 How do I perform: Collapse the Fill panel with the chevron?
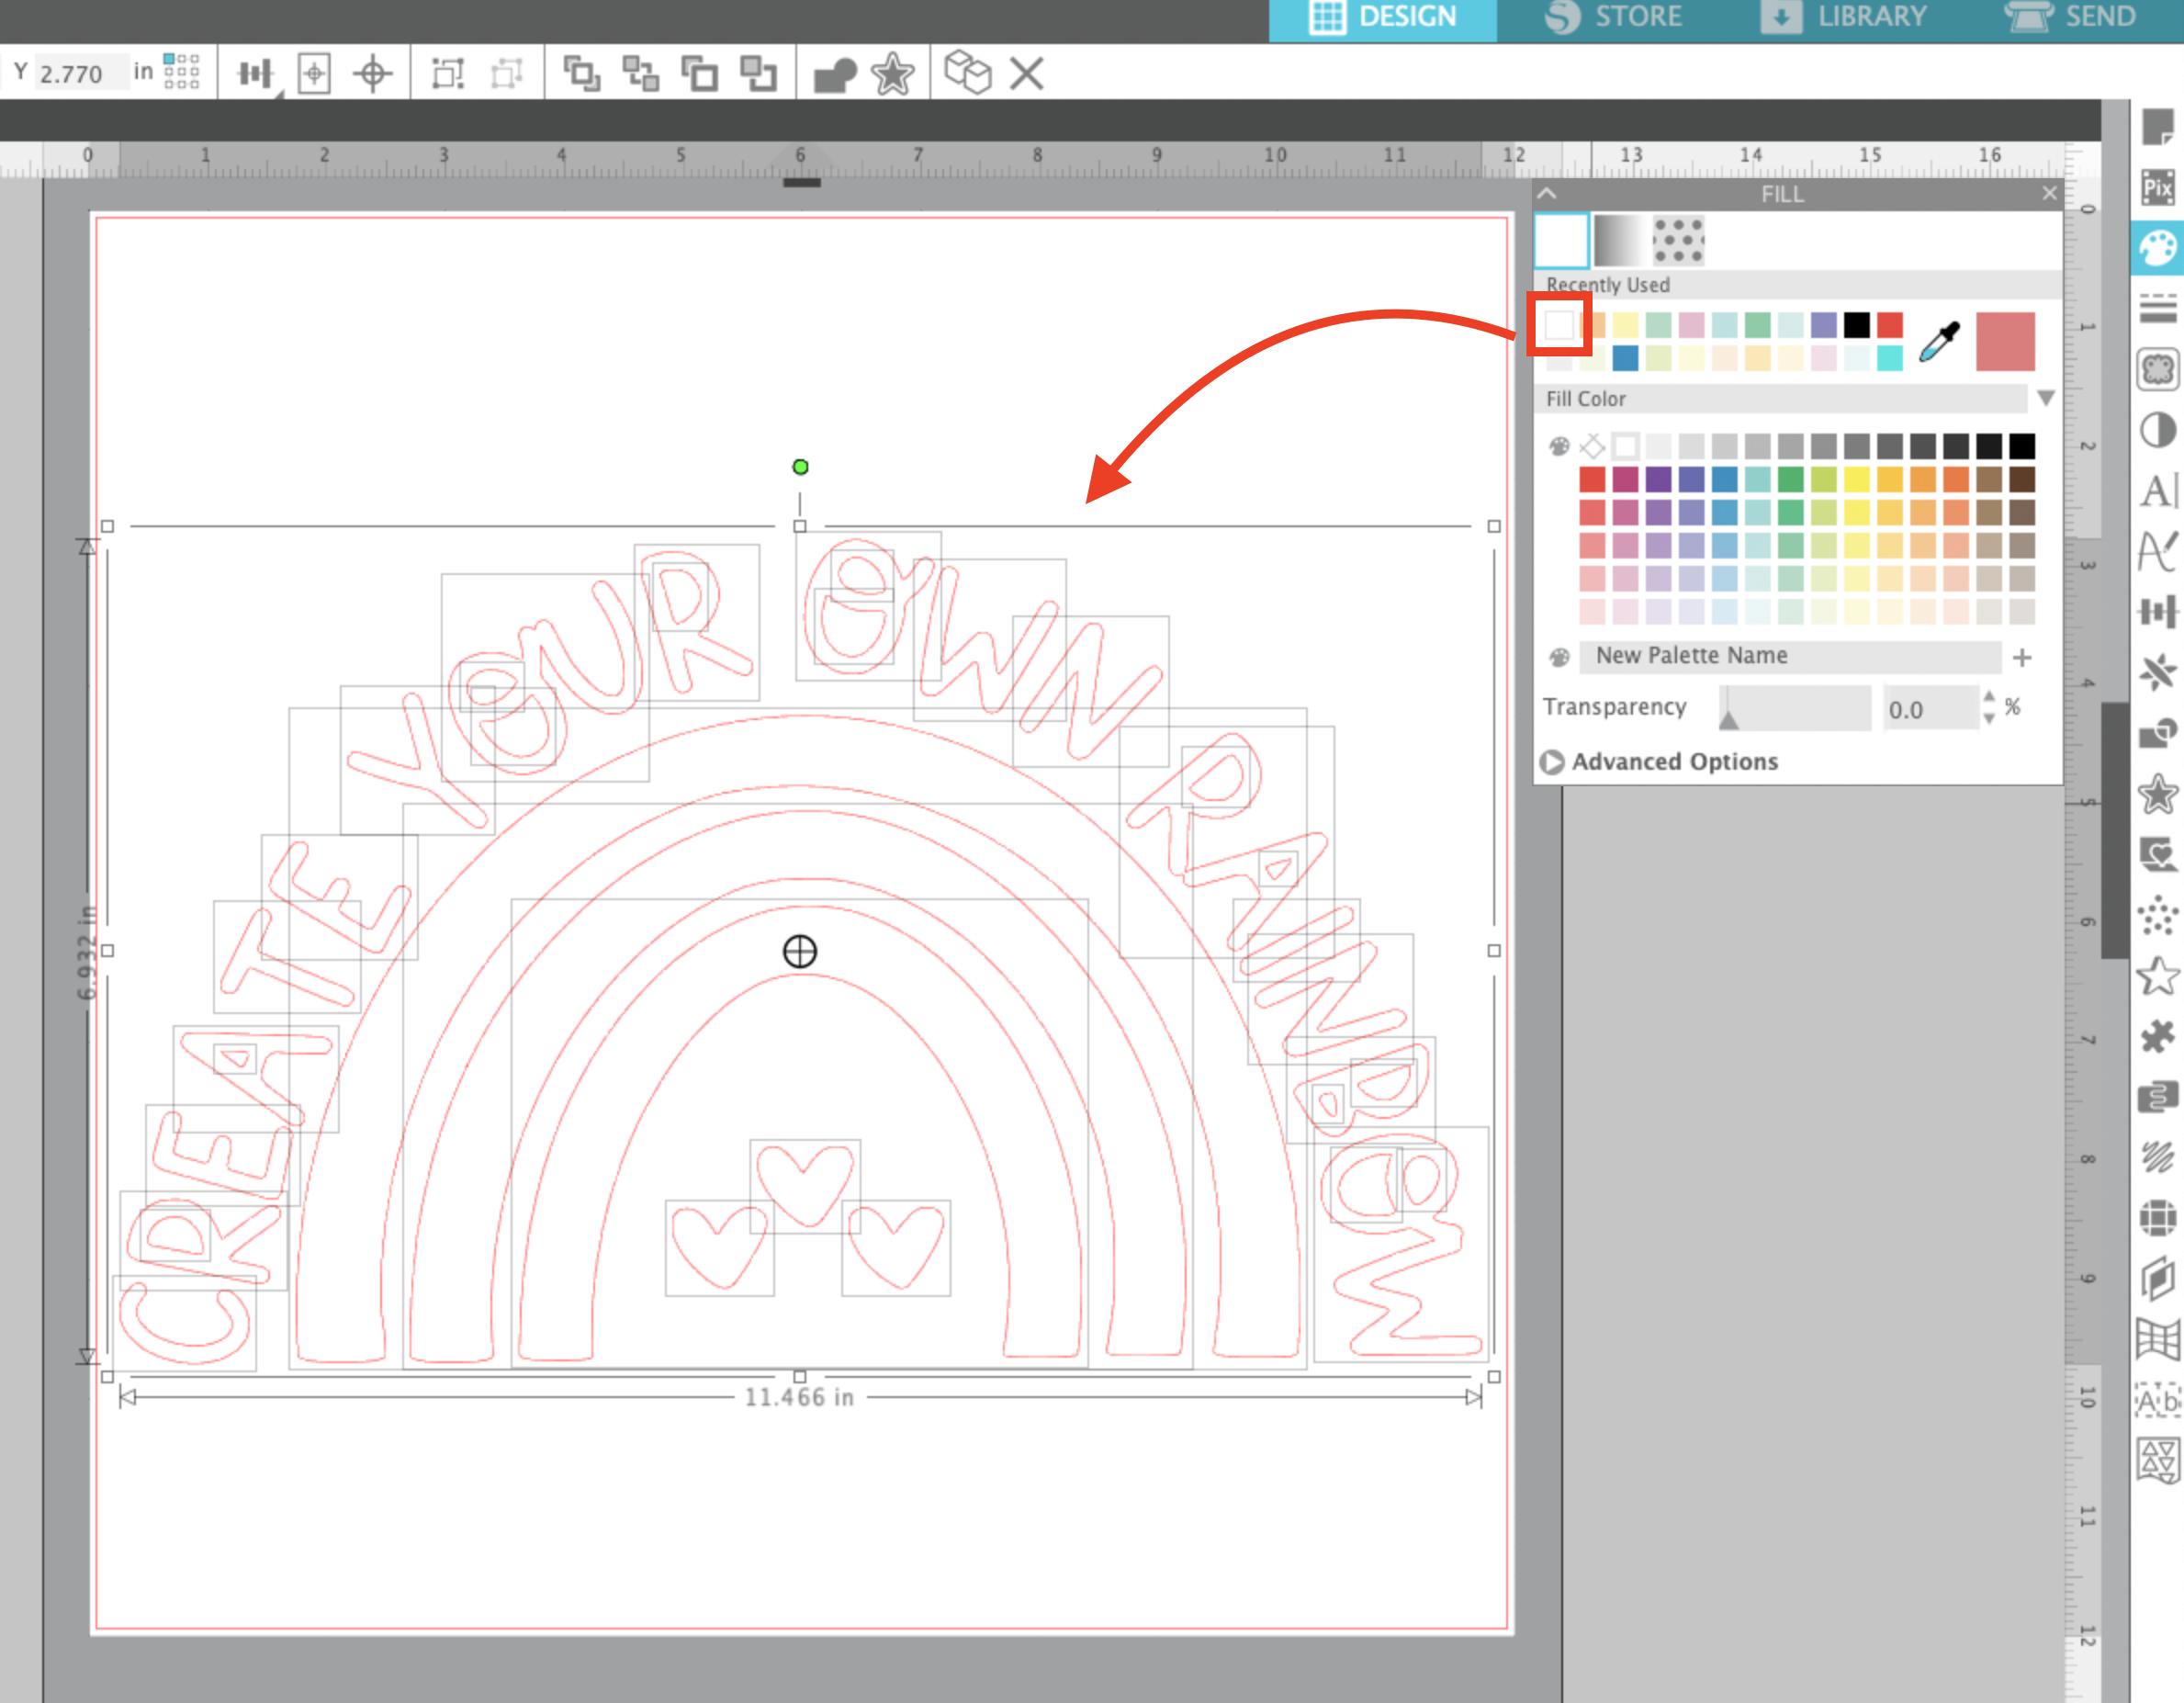coord(1546,193)
